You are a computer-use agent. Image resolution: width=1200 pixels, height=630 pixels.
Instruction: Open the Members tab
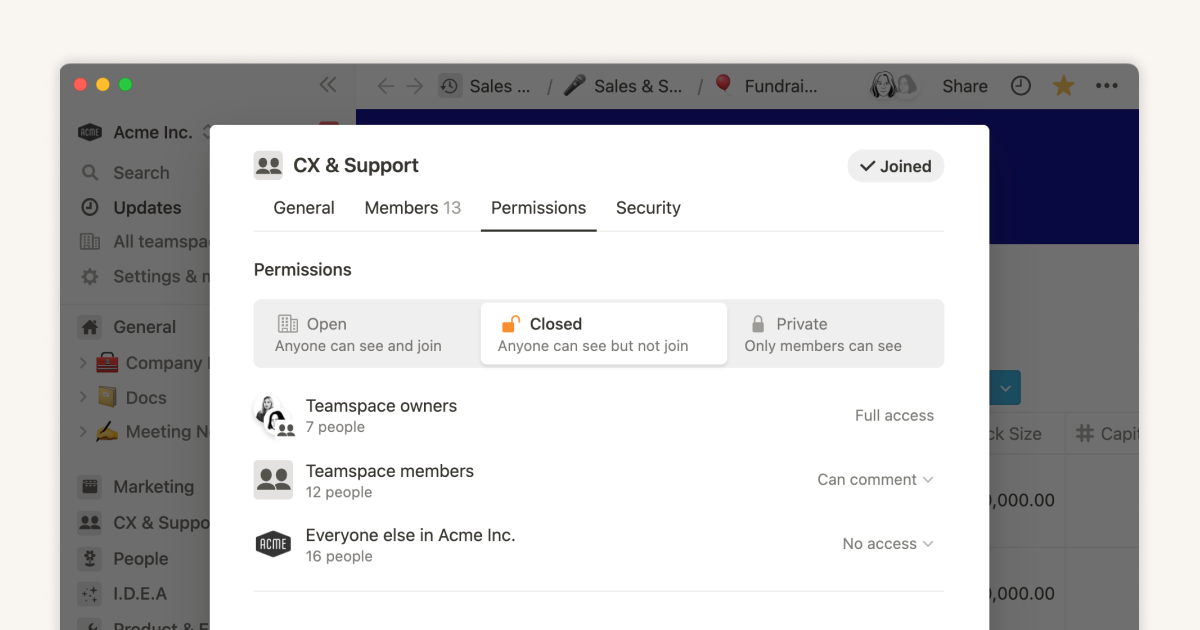coord(412,208)
